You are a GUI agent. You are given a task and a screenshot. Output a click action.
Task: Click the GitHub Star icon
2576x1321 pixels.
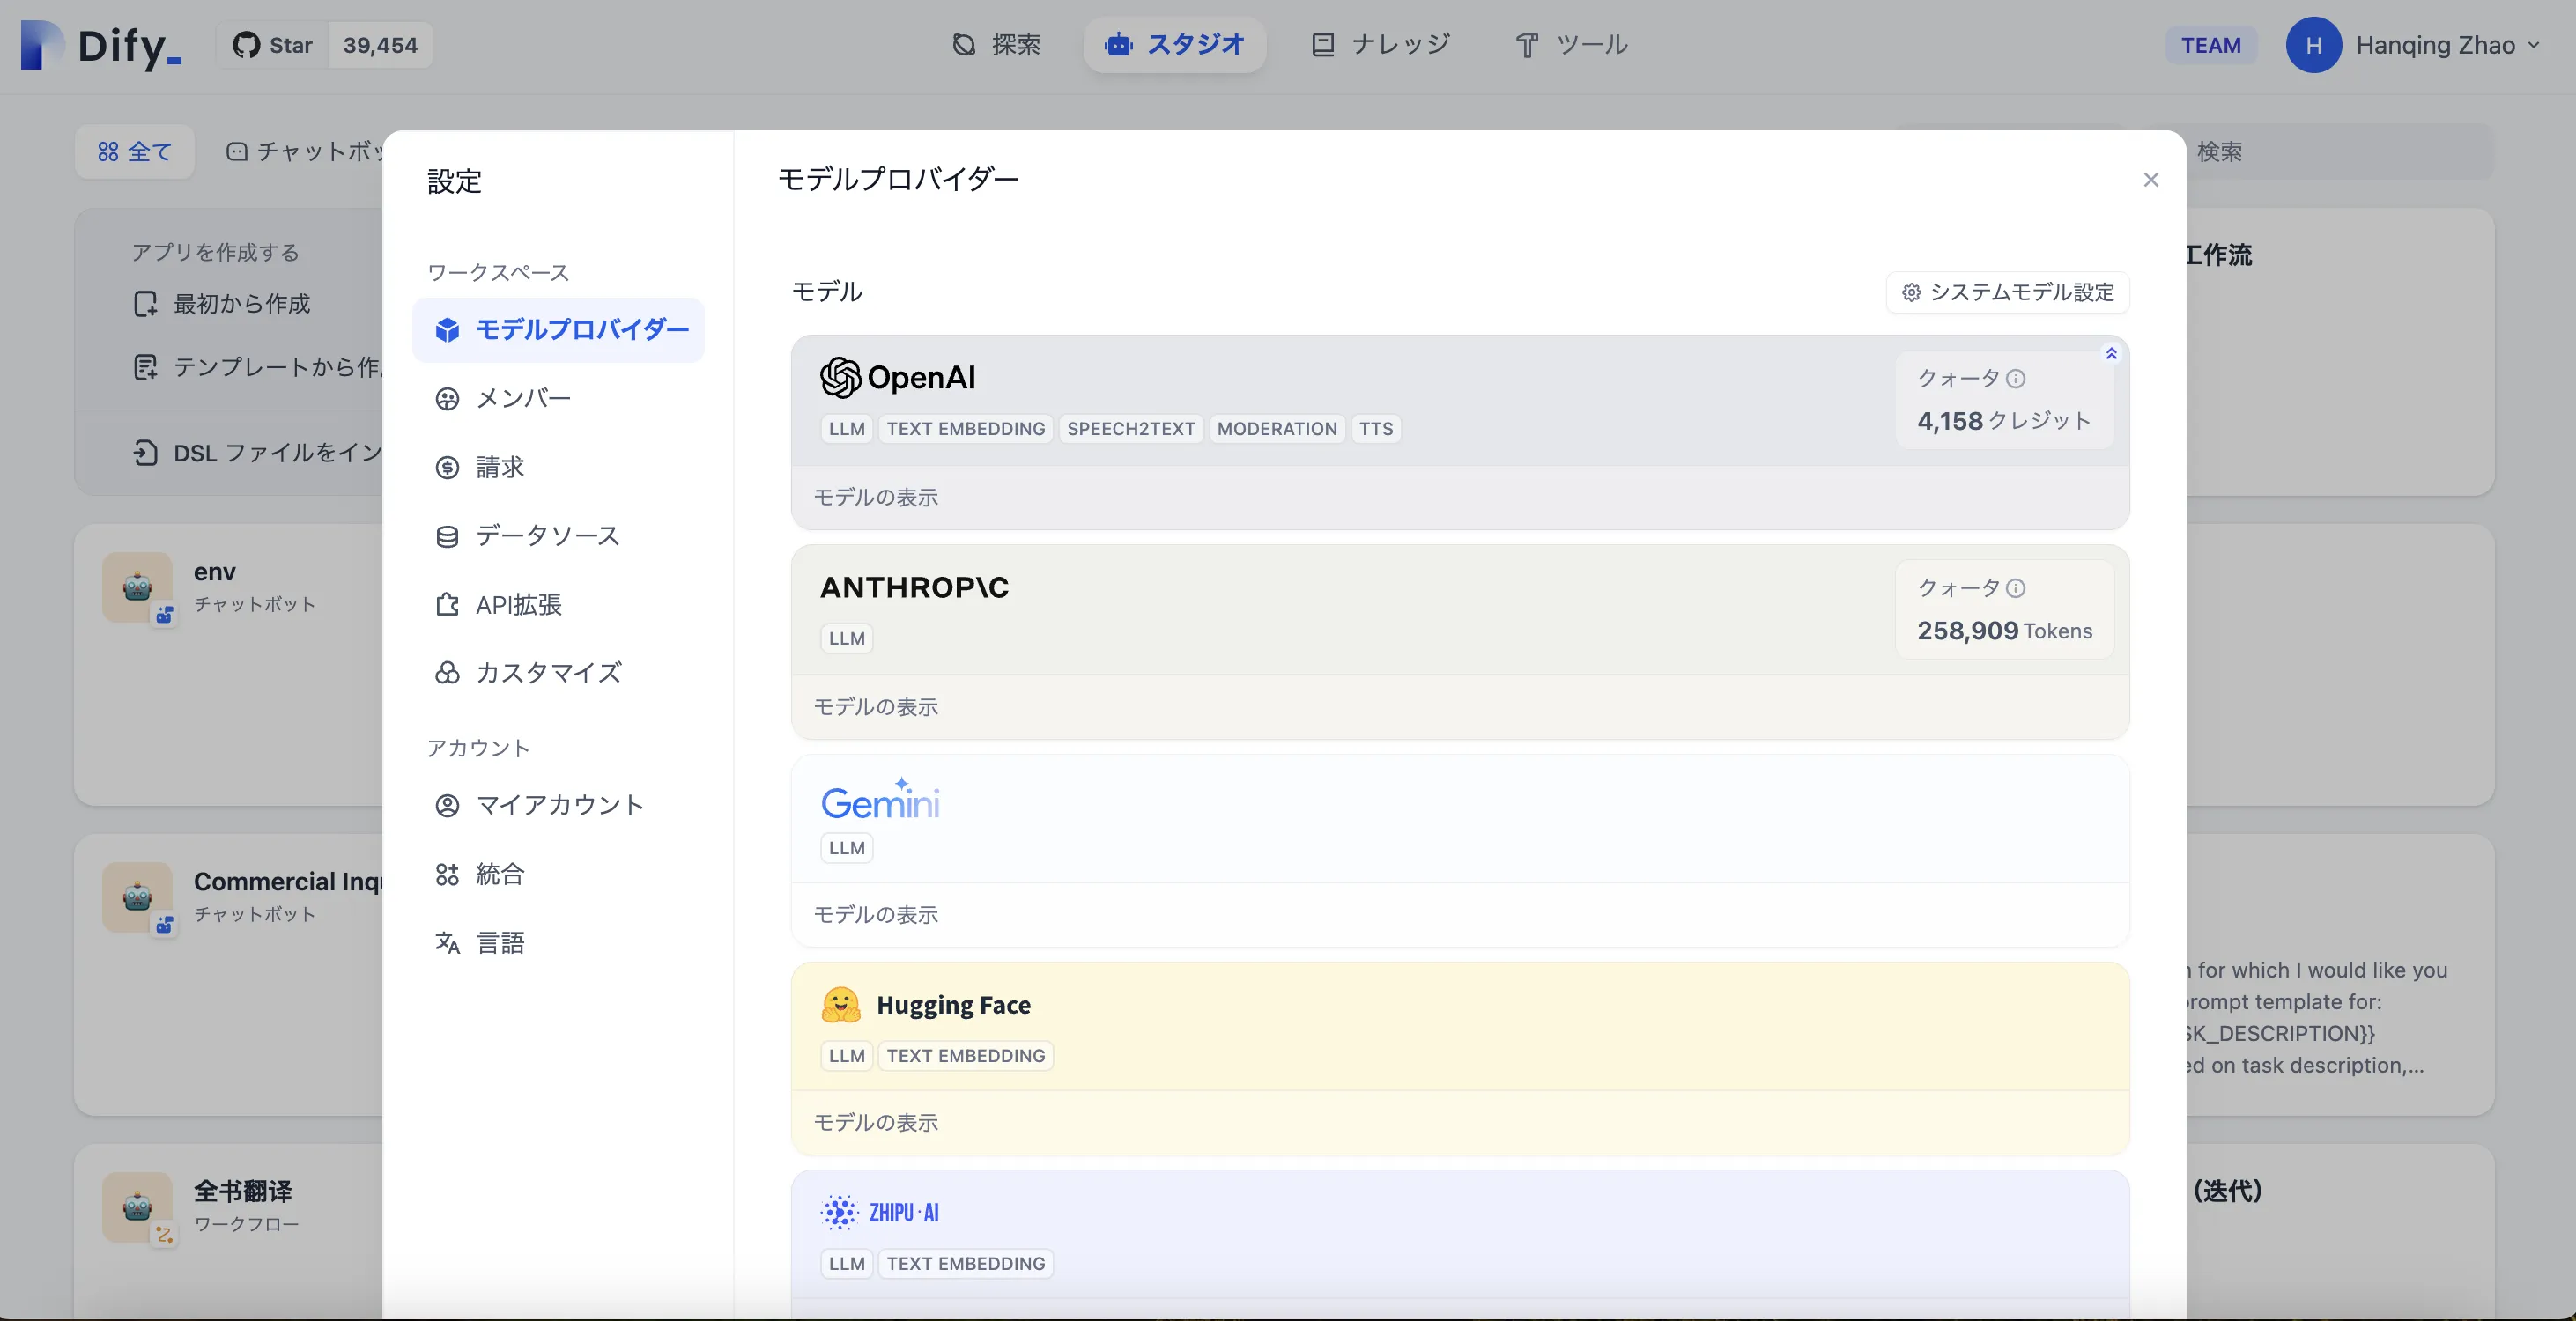click(x=246, y=45)
